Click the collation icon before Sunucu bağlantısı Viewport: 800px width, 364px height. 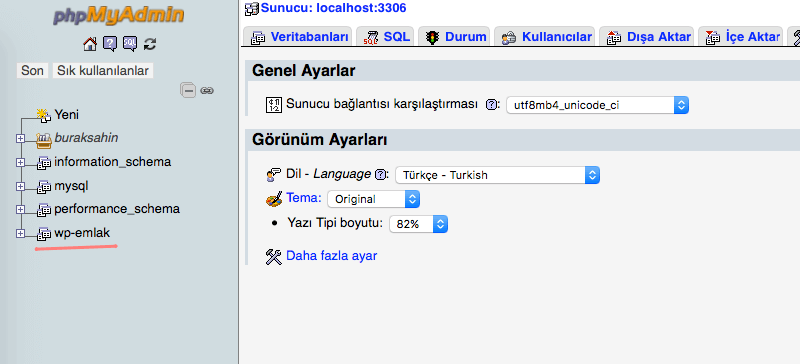(x=274, y=105)
